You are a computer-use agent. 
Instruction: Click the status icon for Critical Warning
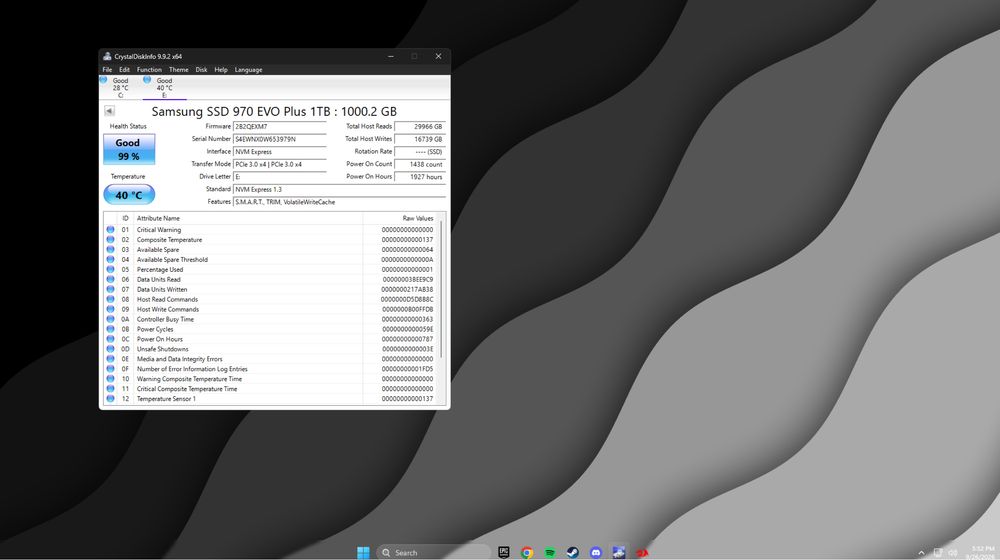click(110, 230)
